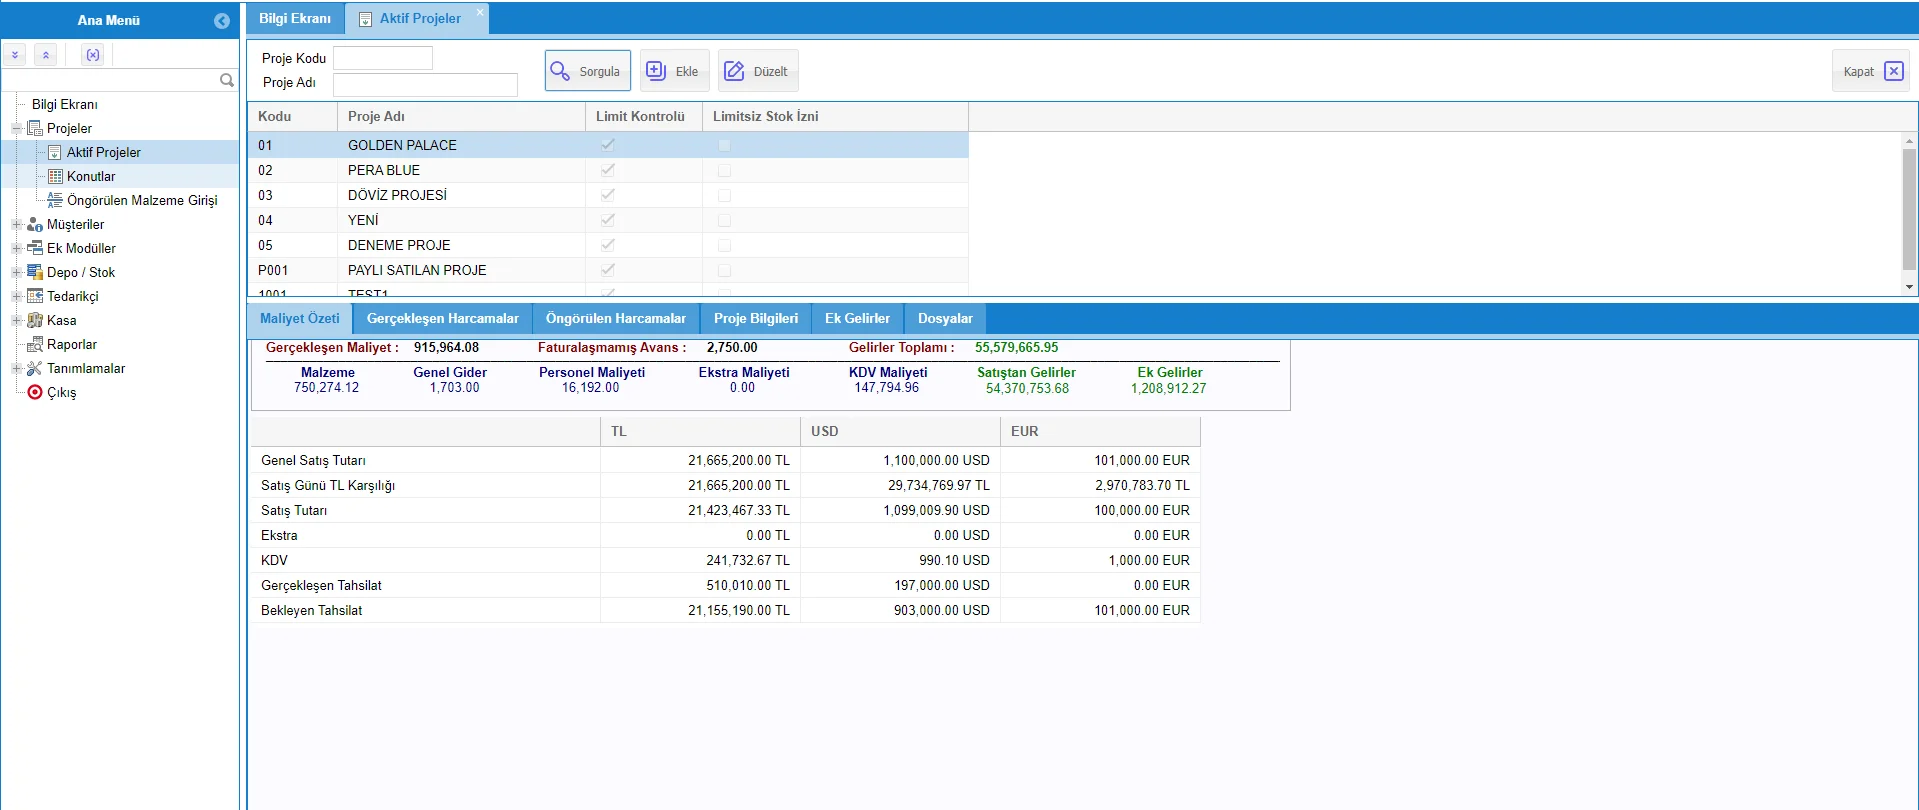Toggle Limit Kontrolü for DENEME PROJE
This screenshot has width=1919, height=810.
coord(608,245)
